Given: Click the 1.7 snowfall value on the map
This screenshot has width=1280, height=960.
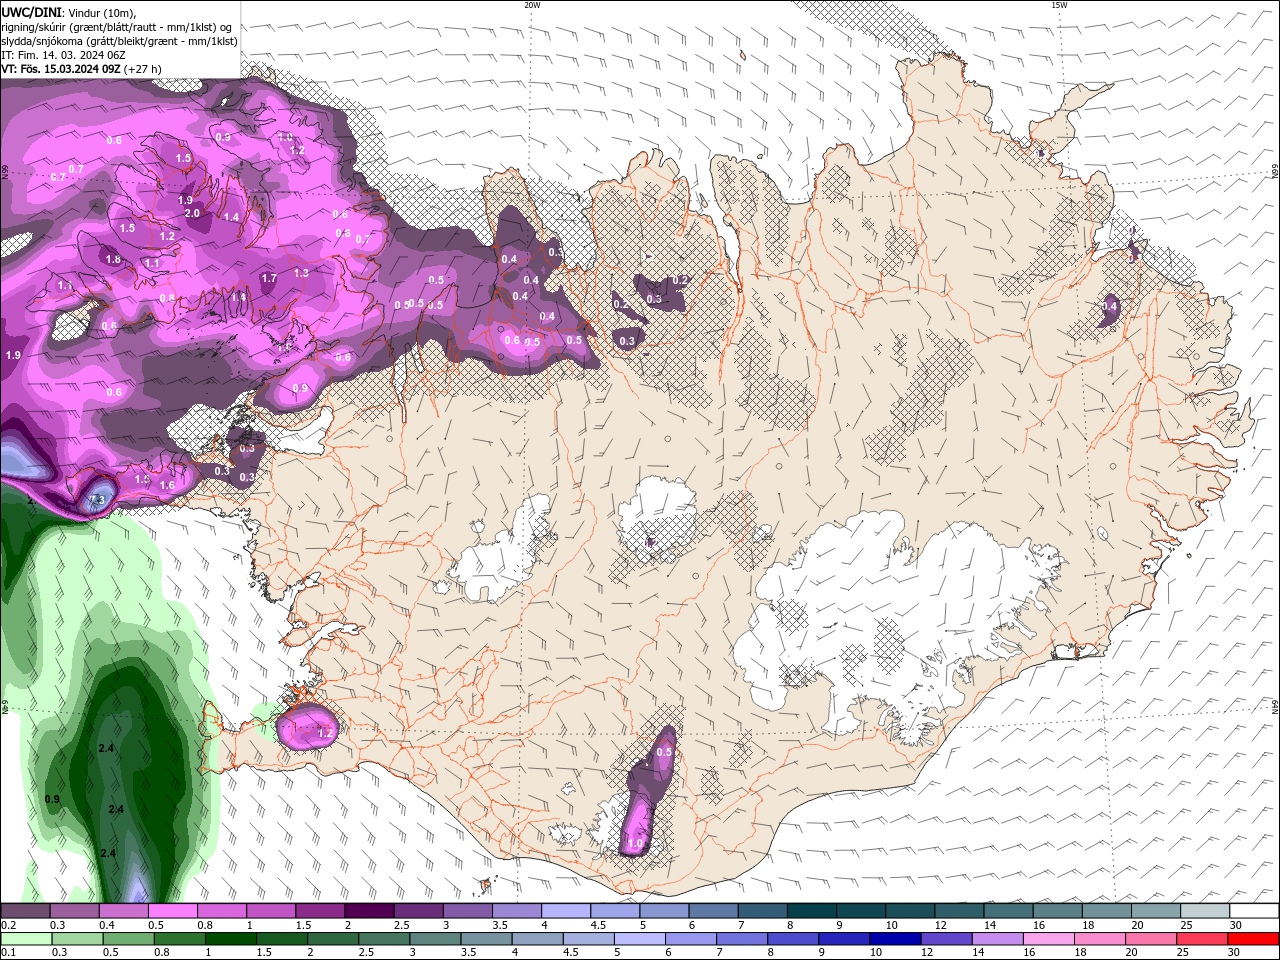Looking at the screenshot, I should (x=269, y=278).
